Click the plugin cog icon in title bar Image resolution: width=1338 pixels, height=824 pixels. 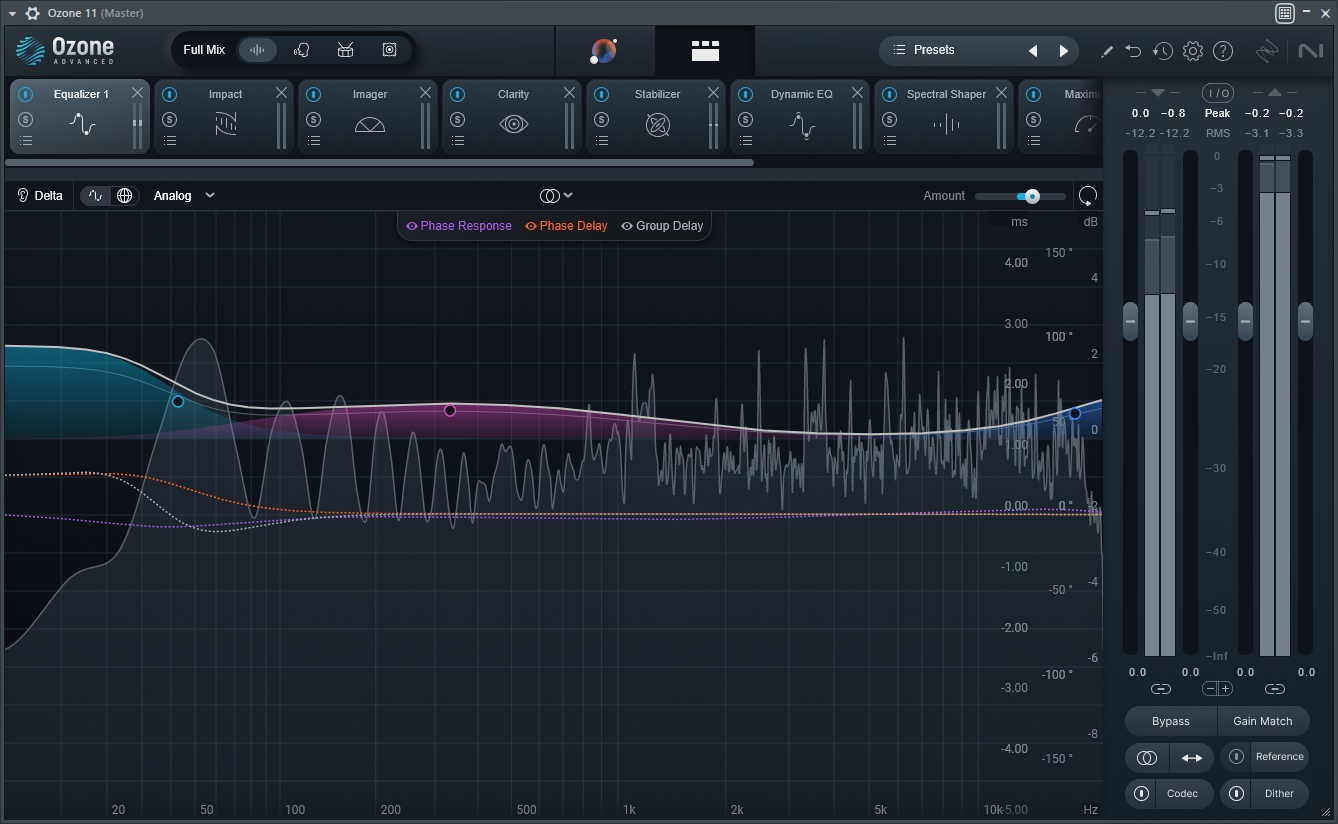[32, 13]
